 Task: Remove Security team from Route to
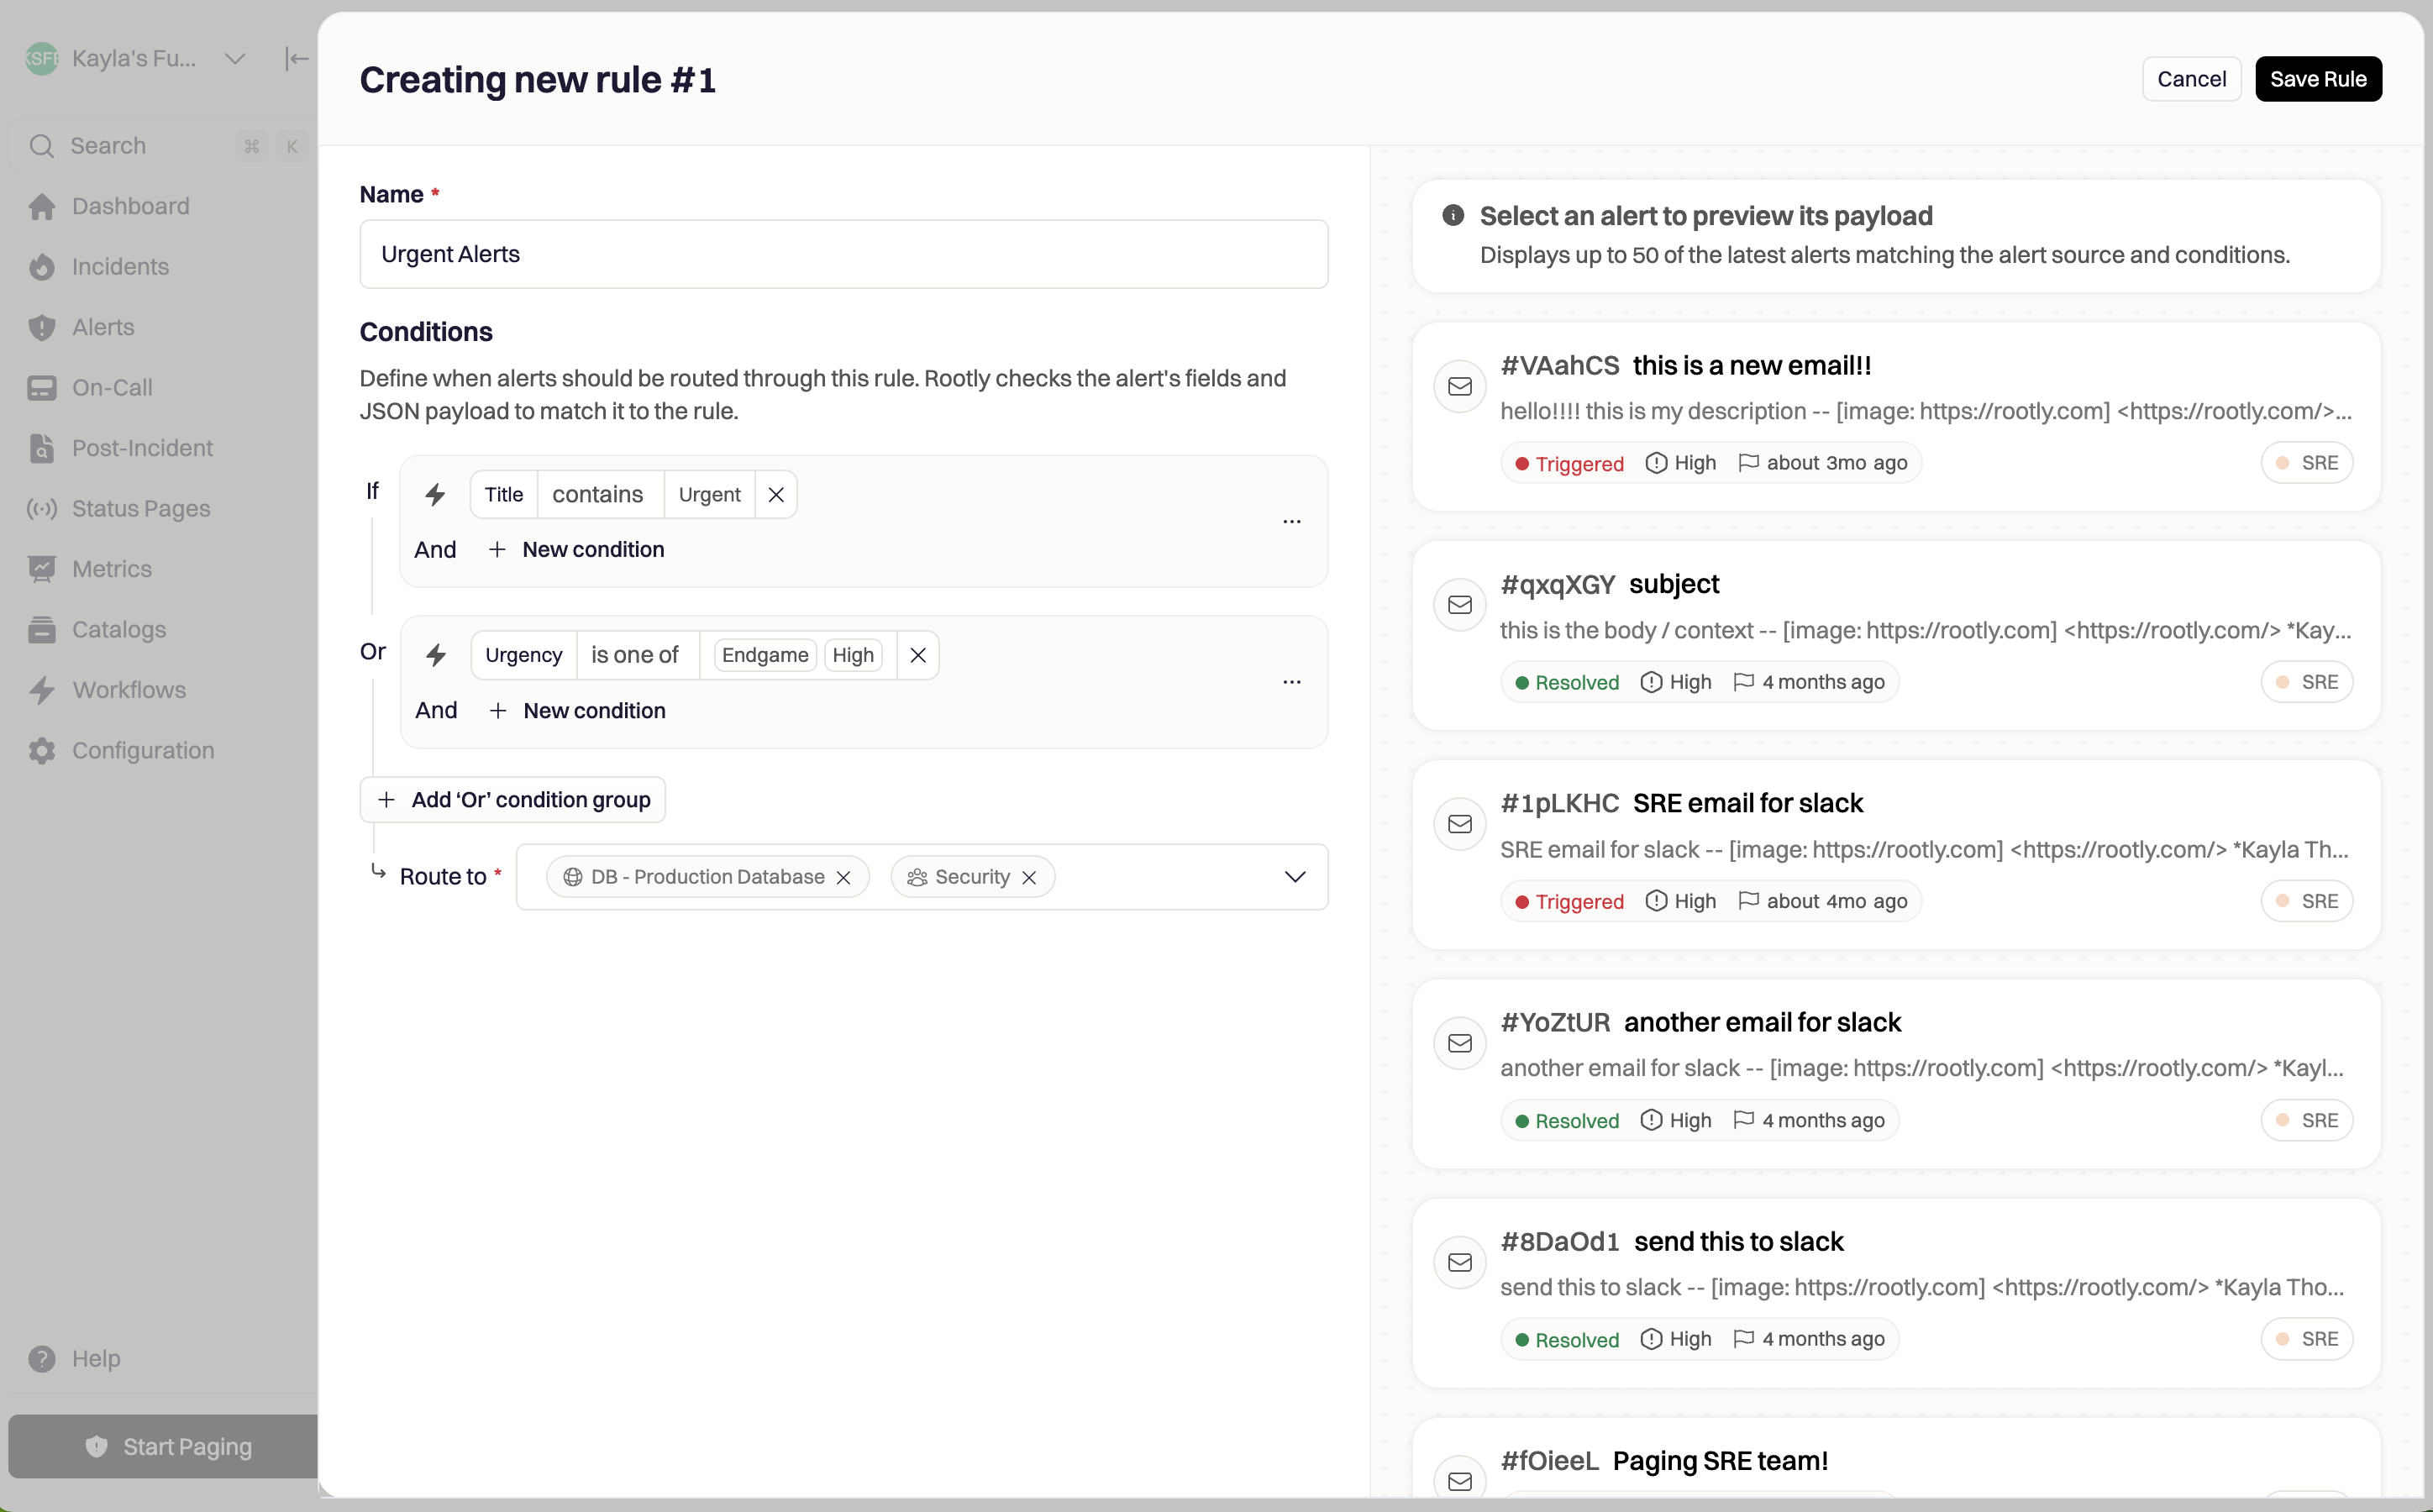1028,877
